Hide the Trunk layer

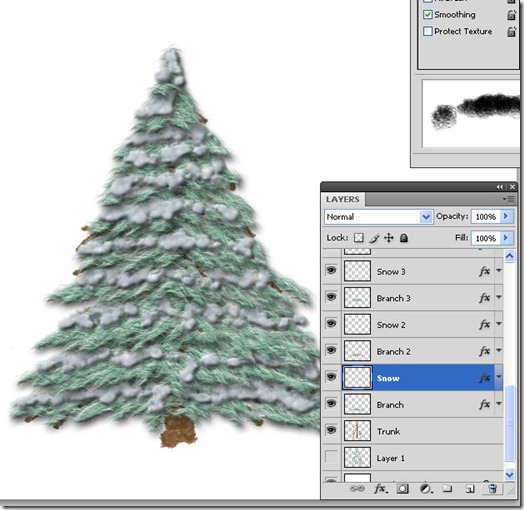[x=331, y=430]
